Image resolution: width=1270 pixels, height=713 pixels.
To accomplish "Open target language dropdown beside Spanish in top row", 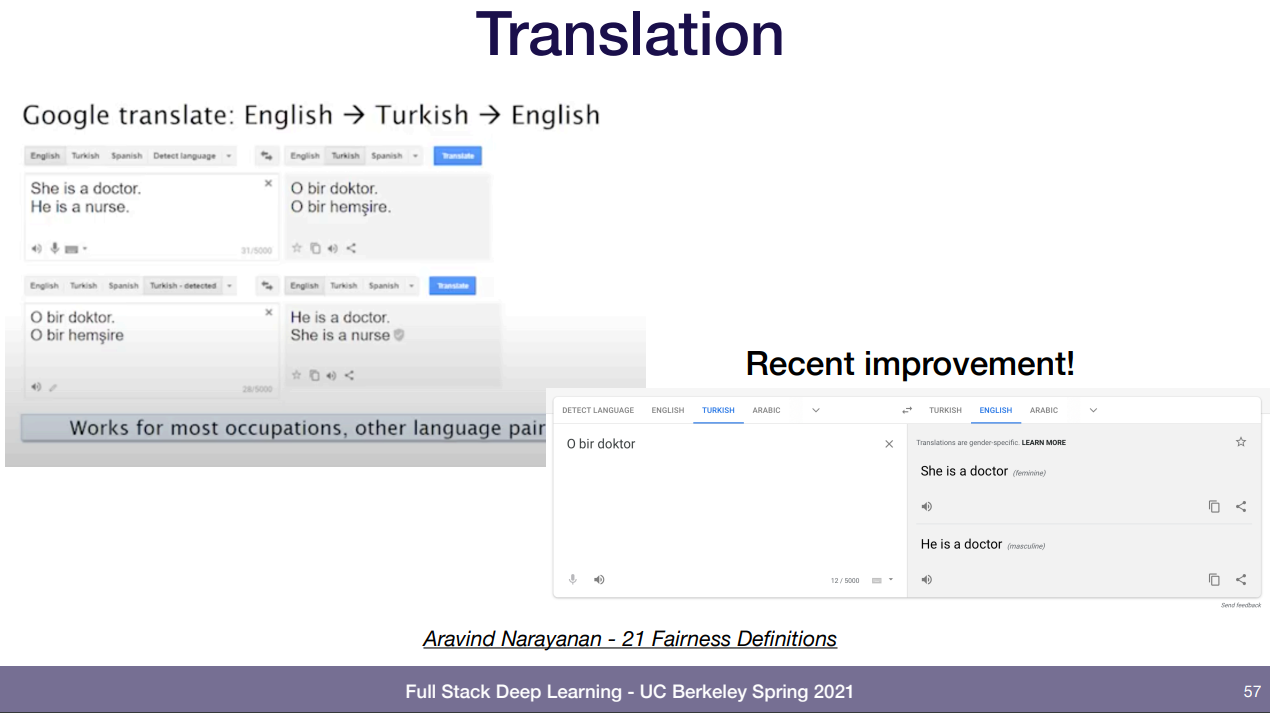I will [x=413, y=156].
